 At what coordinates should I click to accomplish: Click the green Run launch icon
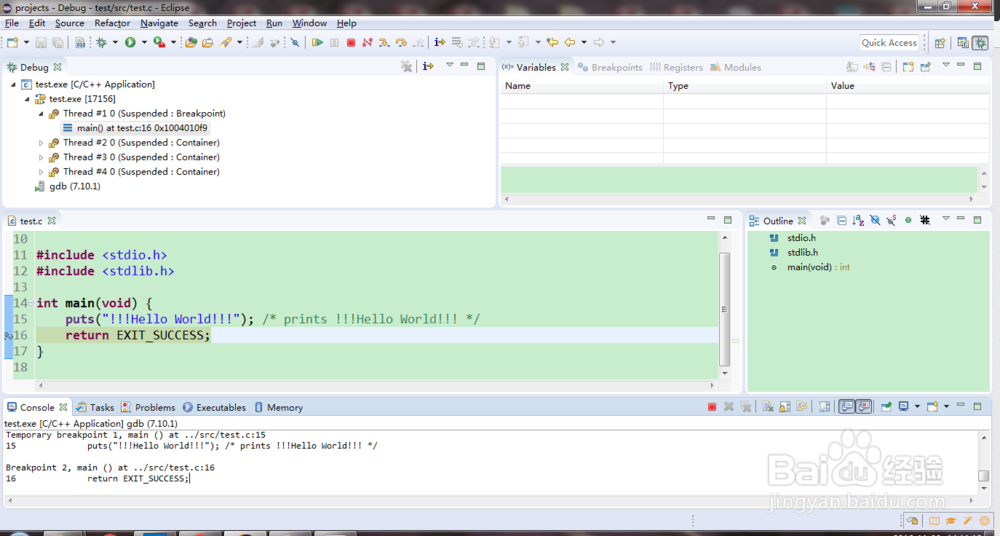tap(130, 43)
